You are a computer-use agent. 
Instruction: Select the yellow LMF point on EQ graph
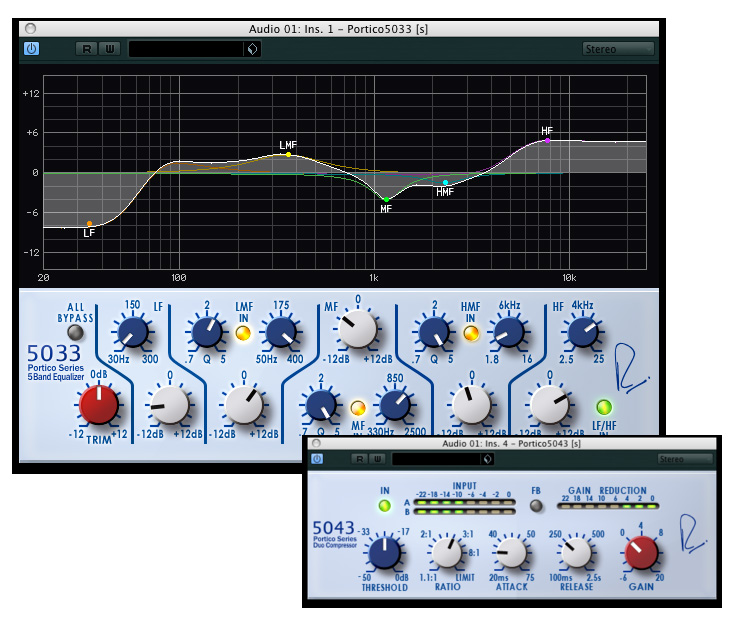(289, 154)
